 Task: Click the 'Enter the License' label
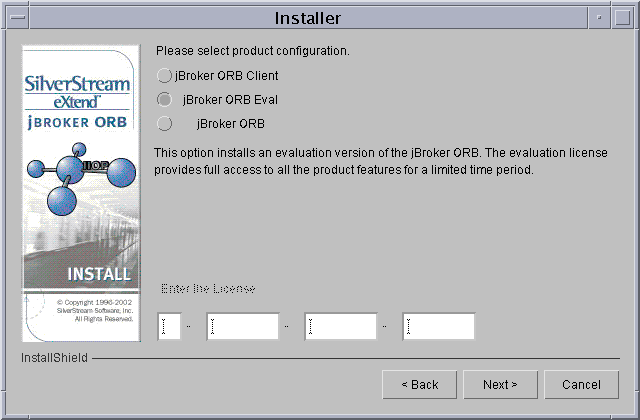coord(208,289)
